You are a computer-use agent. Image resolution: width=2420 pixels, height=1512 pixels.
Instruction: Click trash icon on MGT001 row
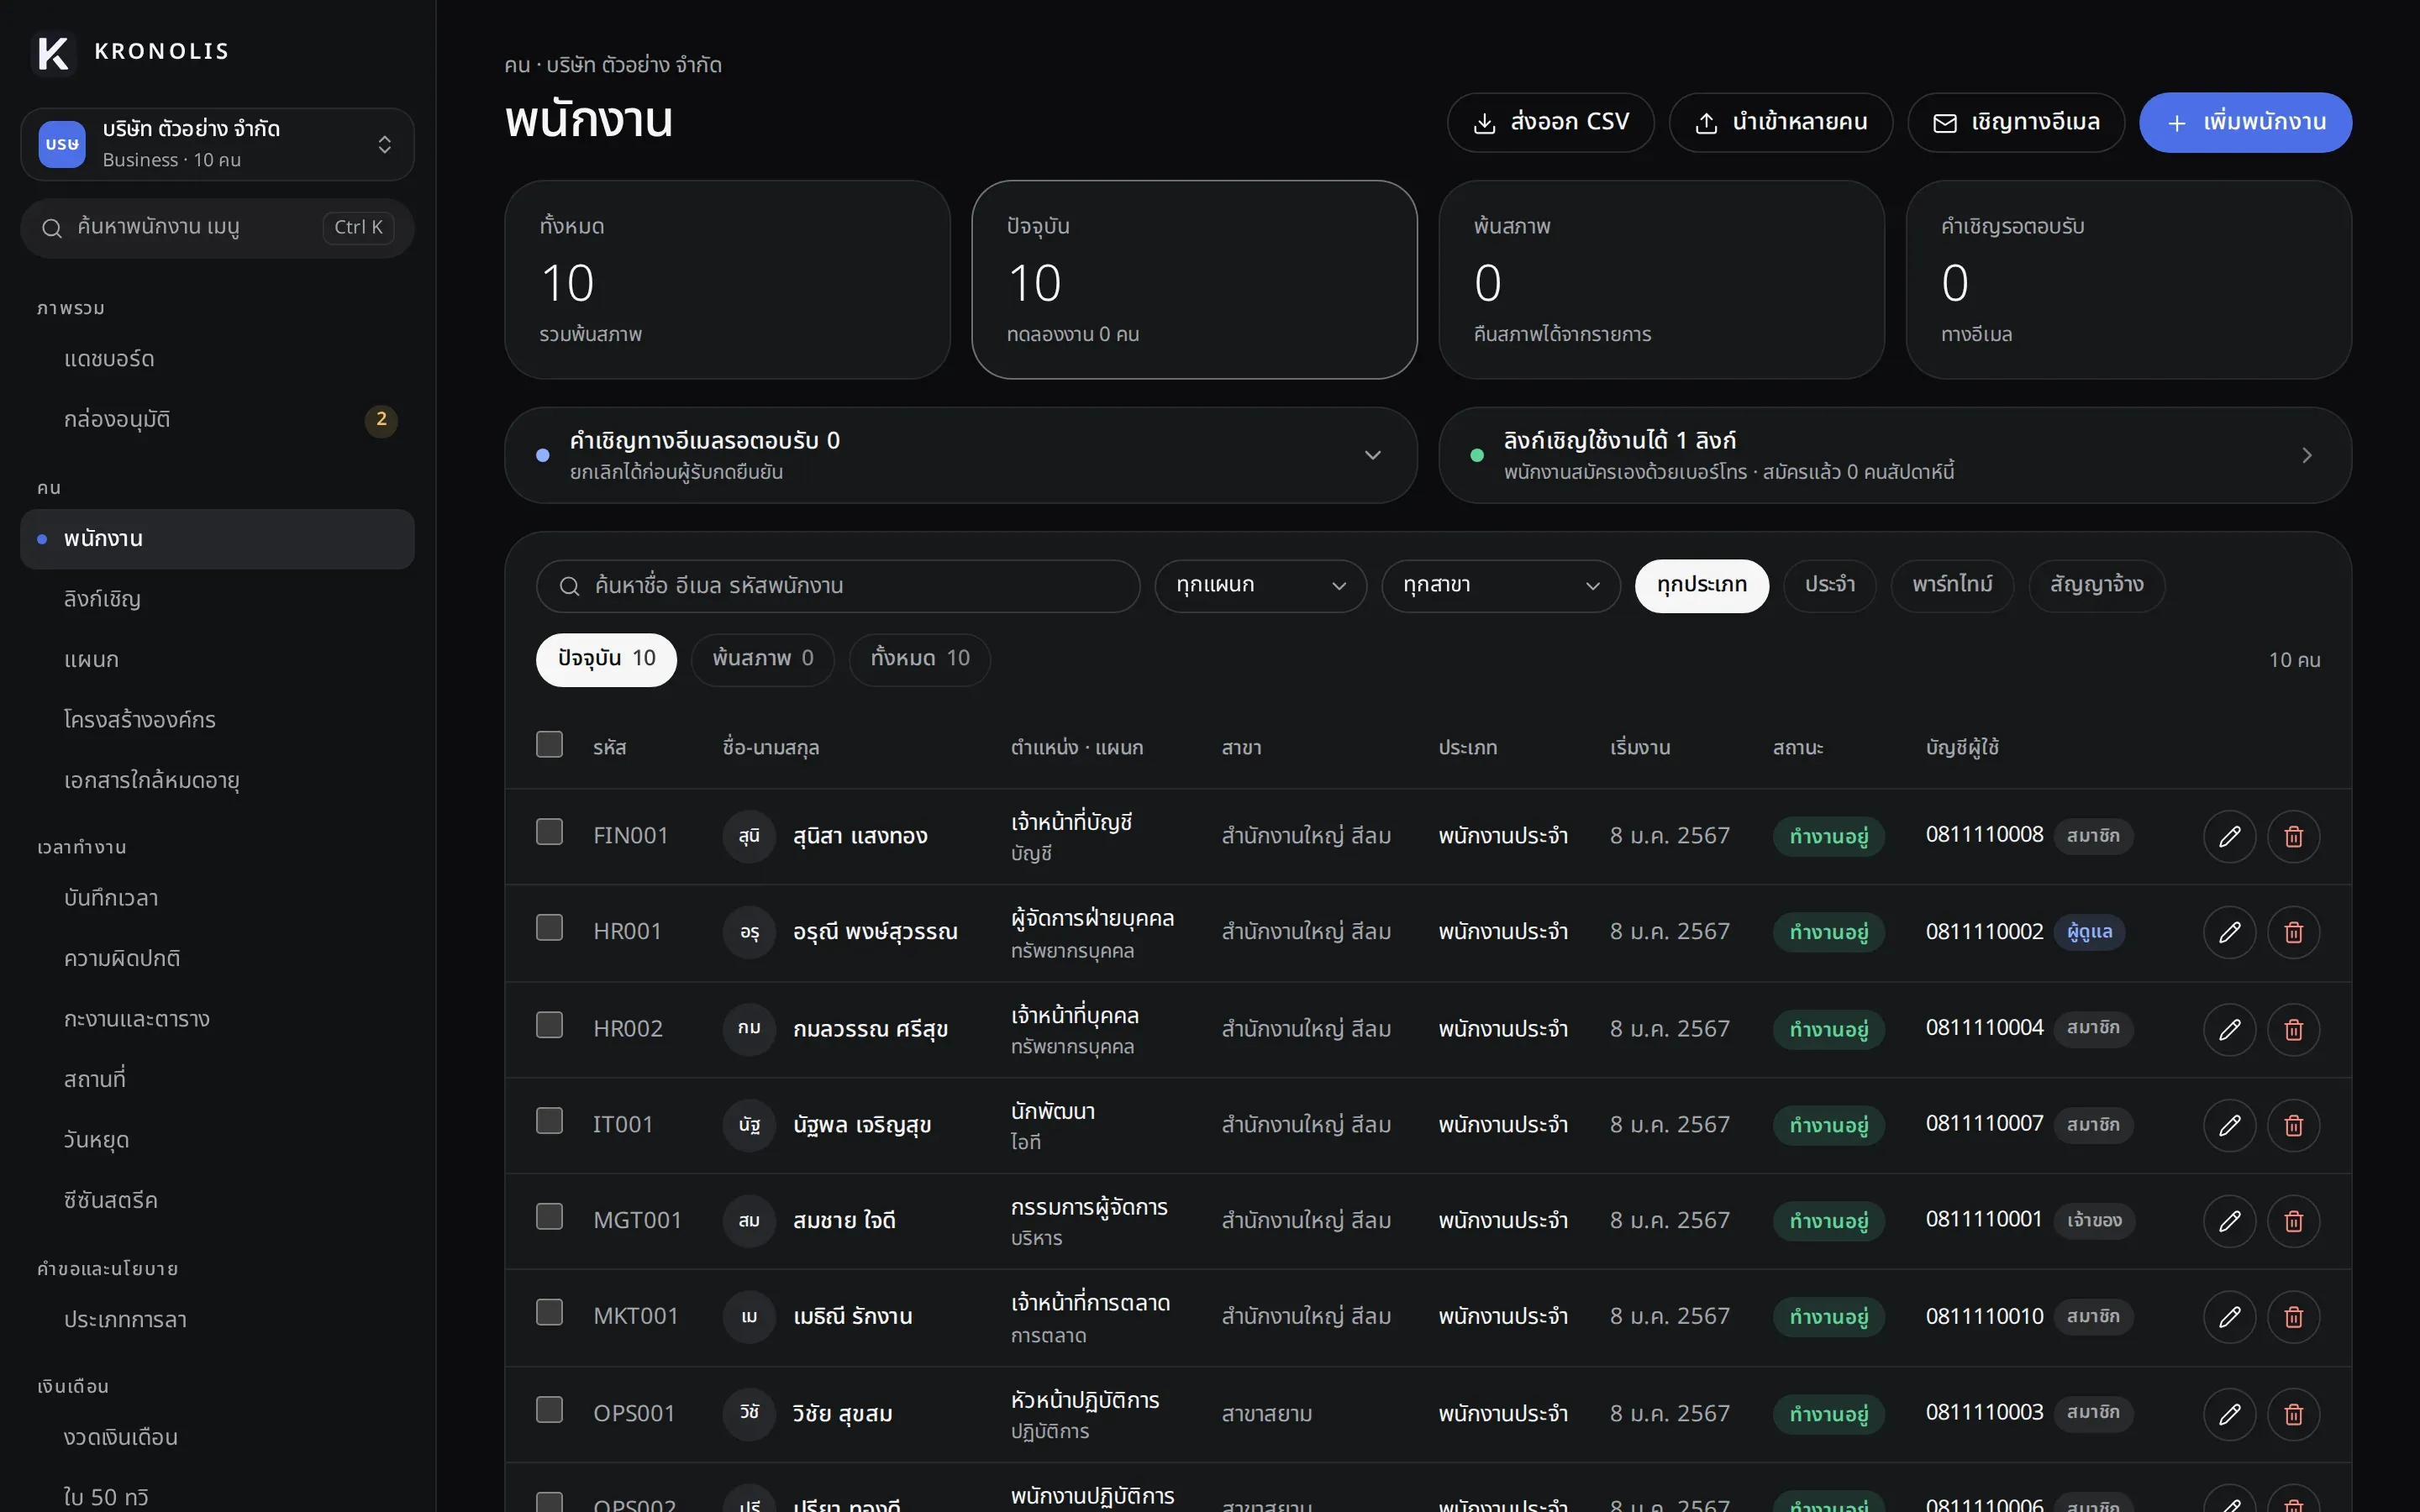(x=2293, y=1221)
